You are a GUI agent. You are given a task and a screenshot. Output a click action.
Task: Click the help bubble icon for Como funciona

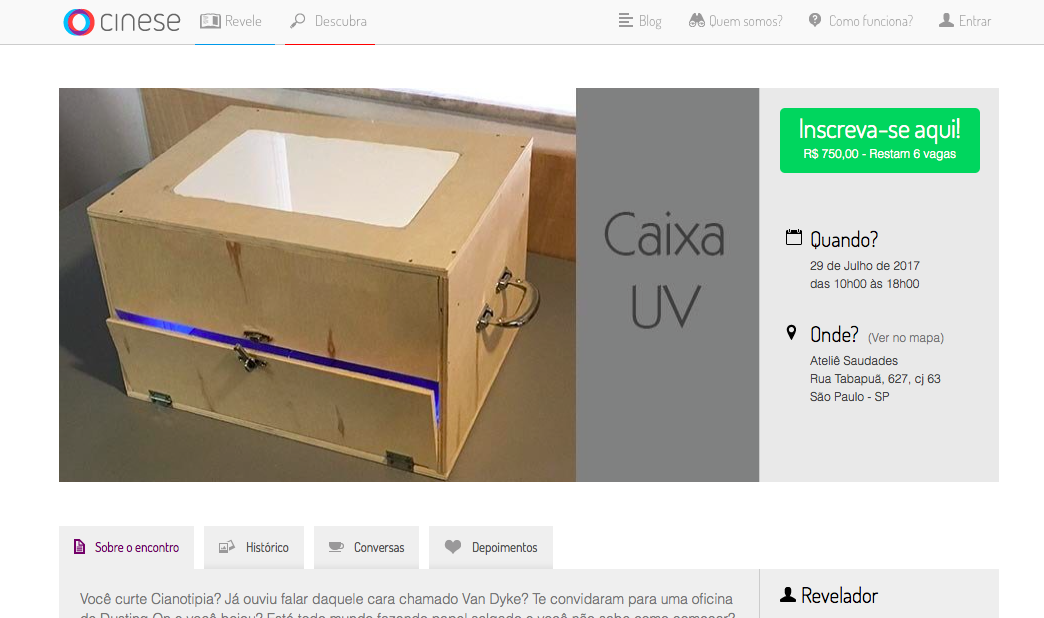coord(814,20)
